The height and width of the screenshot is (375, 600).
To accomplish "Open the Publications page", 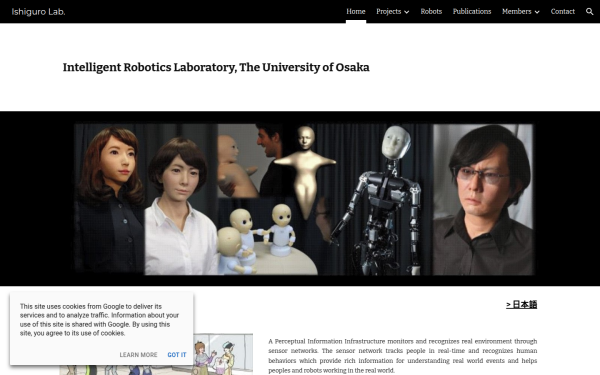I will 472,11.
